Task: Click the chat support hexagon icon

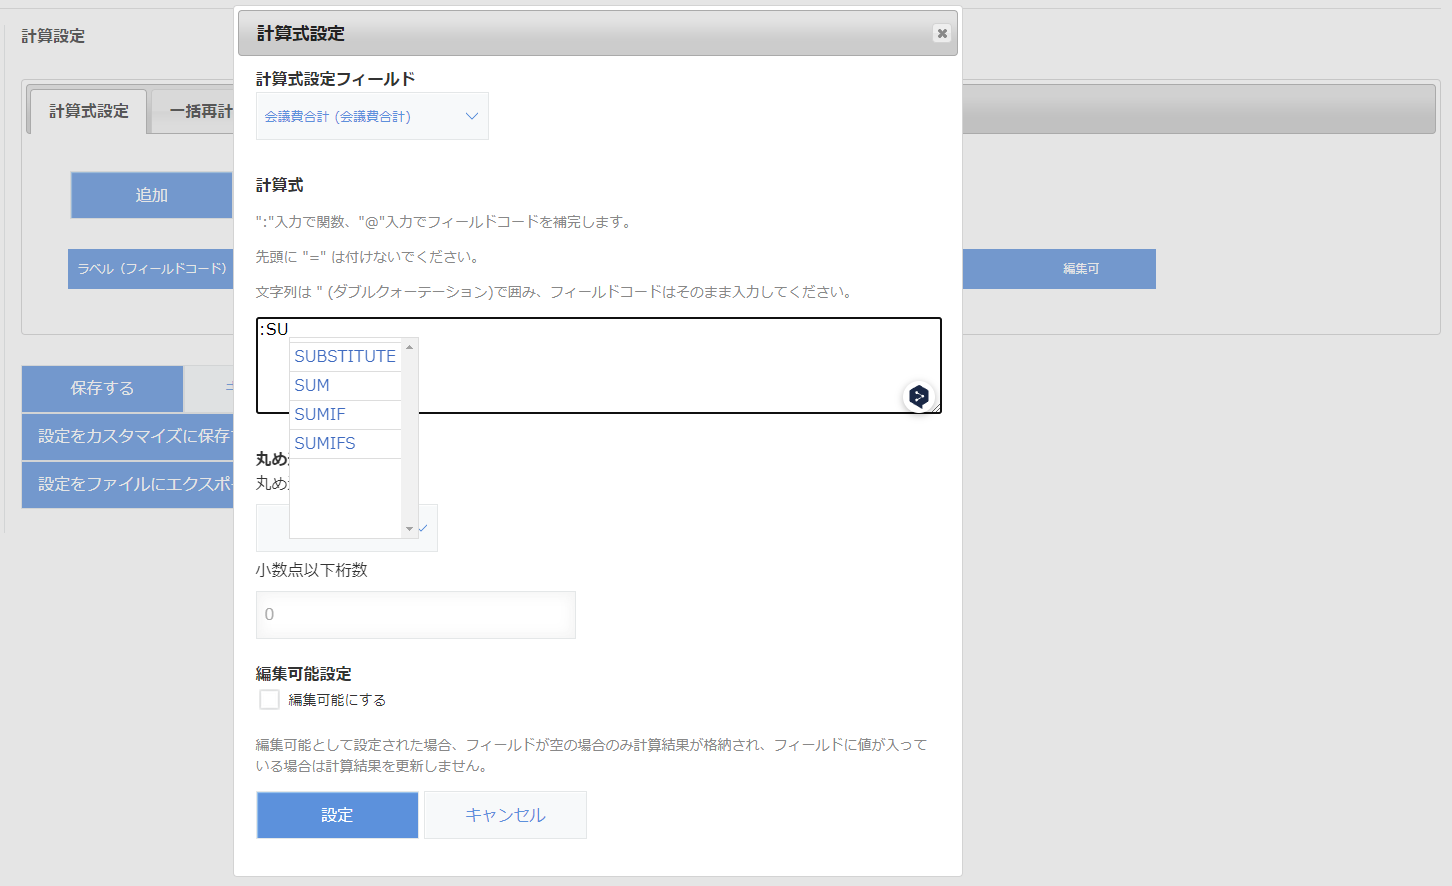Action: pyautogui.click(x=918, y=396)
